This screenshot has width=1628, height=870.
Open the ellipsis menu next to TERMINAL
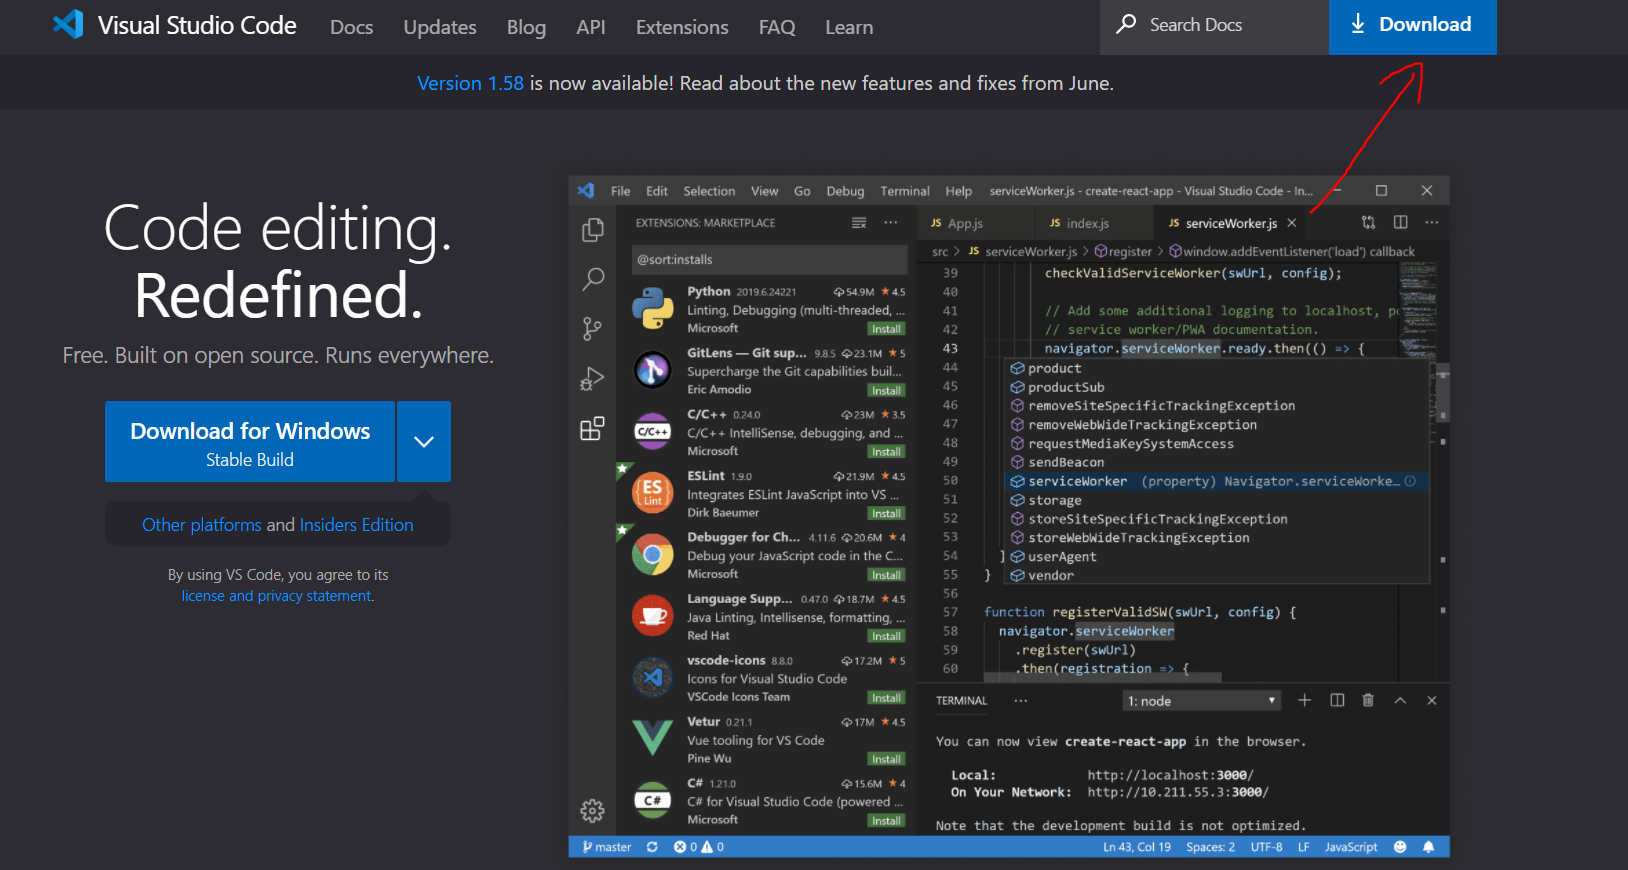[1021, 701]
